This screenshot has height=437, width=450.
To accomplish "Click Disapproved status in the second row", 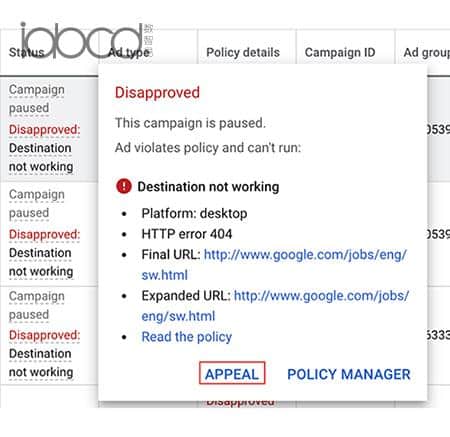I will click(44, 234).
